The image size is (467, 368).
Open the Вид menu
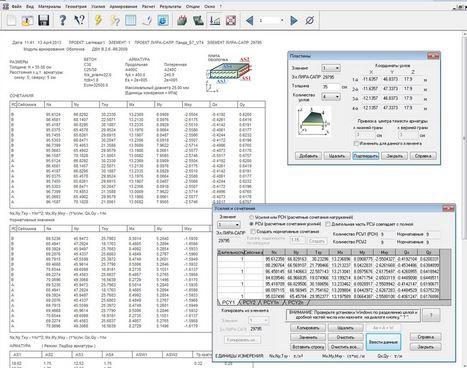30,6
